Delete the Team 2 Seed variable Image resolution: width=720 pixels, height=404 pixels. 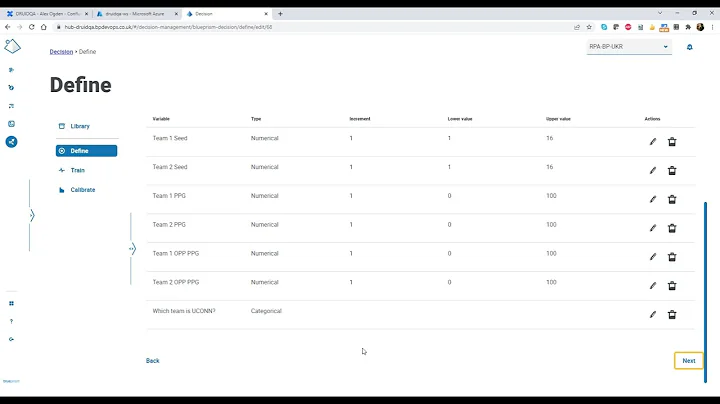pyautogui.click(x=672, y=171)
